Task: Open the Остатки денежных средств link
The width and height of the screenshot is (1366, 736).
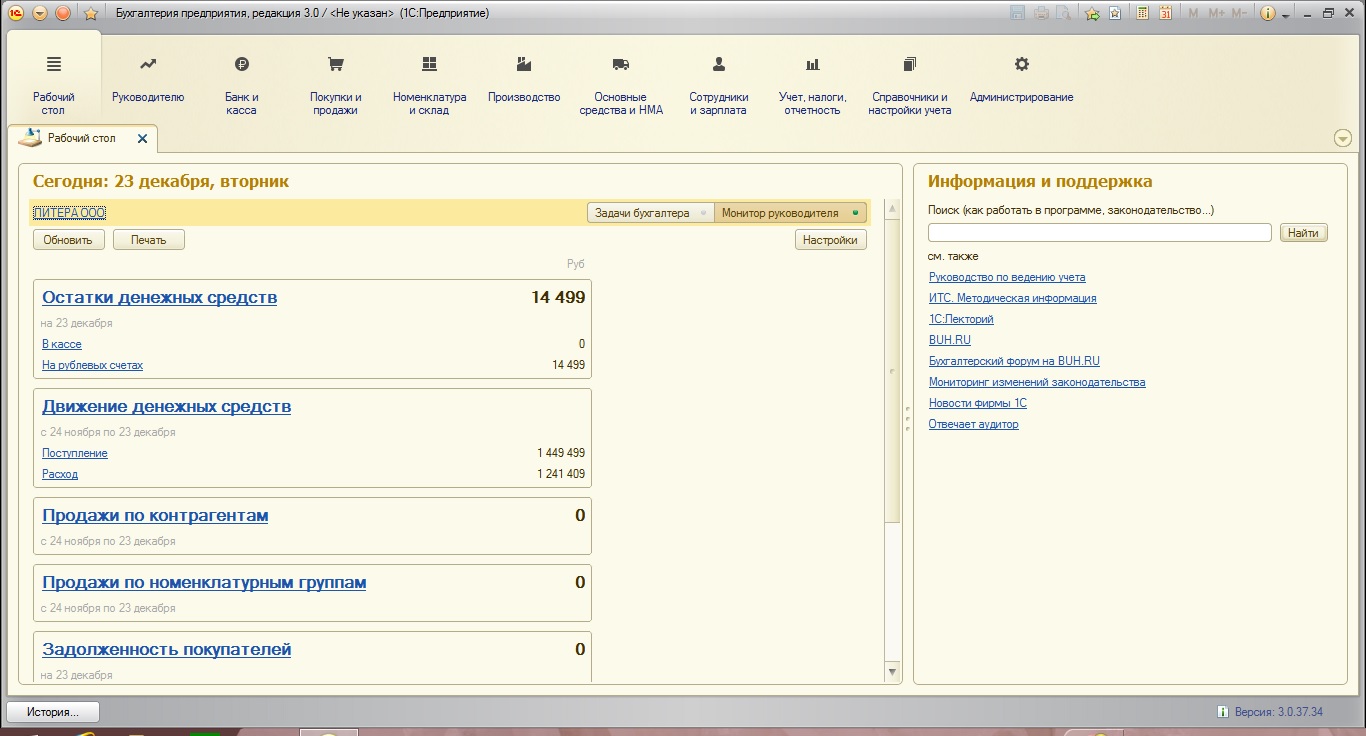Action: click(x=159, y=298)
